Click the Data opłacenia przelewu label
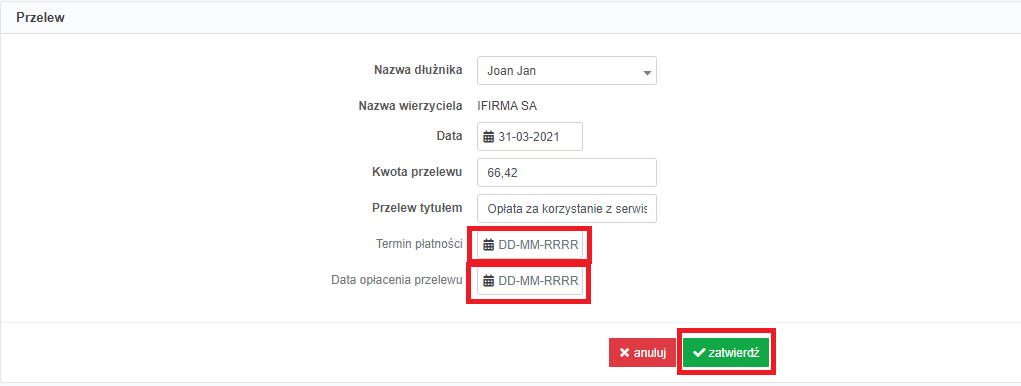This screenshot has width=1021, height=386. tap(397, 280)
